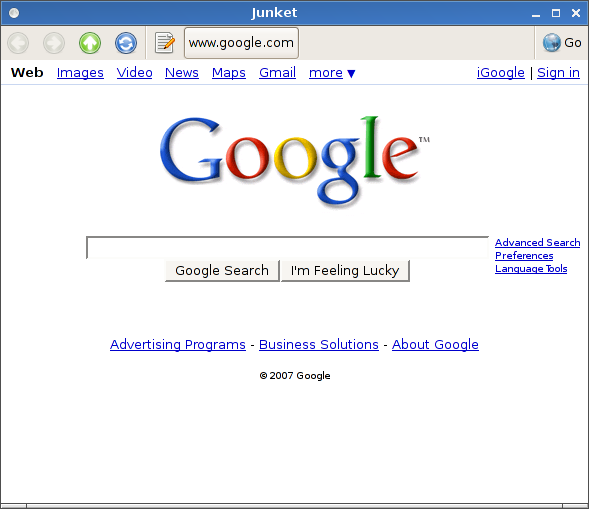Expand the more dropdown menu
The width and height of the screenshot is (589, 509).
click(332, 73)
